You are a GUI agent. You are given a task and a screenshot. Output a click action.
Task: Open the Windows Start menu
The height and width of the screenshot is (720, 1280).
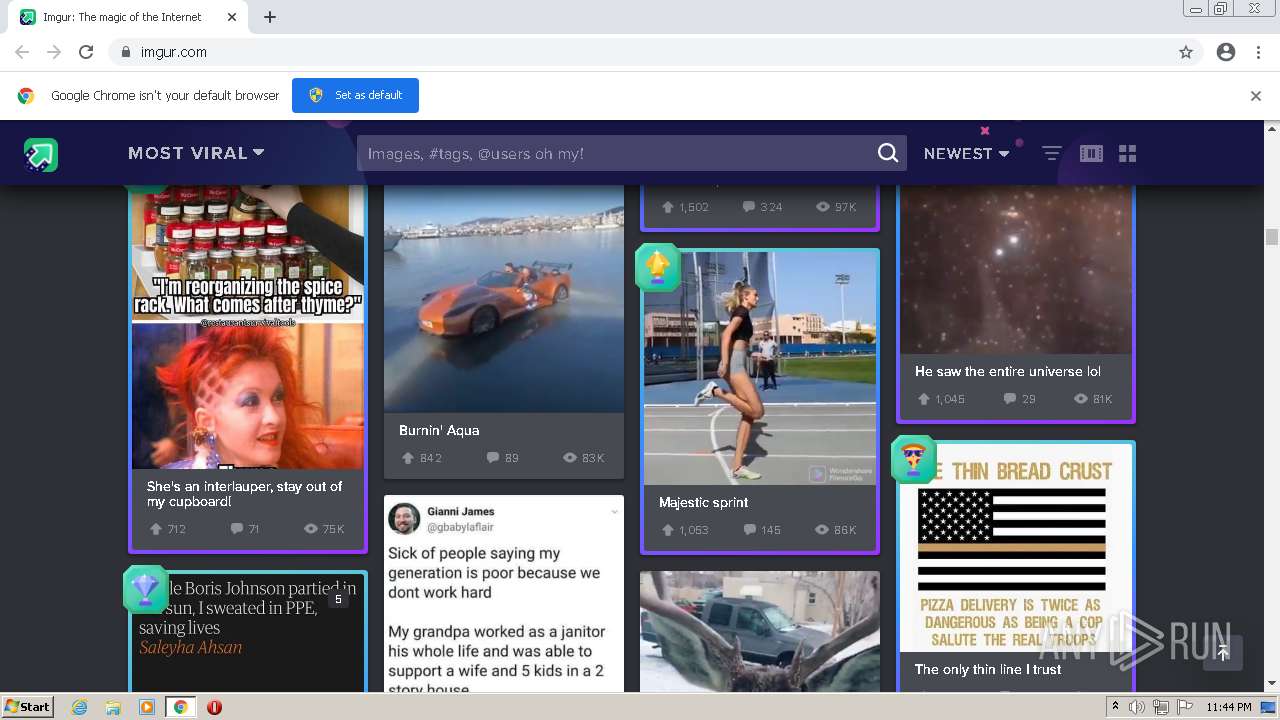coord(27,706)
